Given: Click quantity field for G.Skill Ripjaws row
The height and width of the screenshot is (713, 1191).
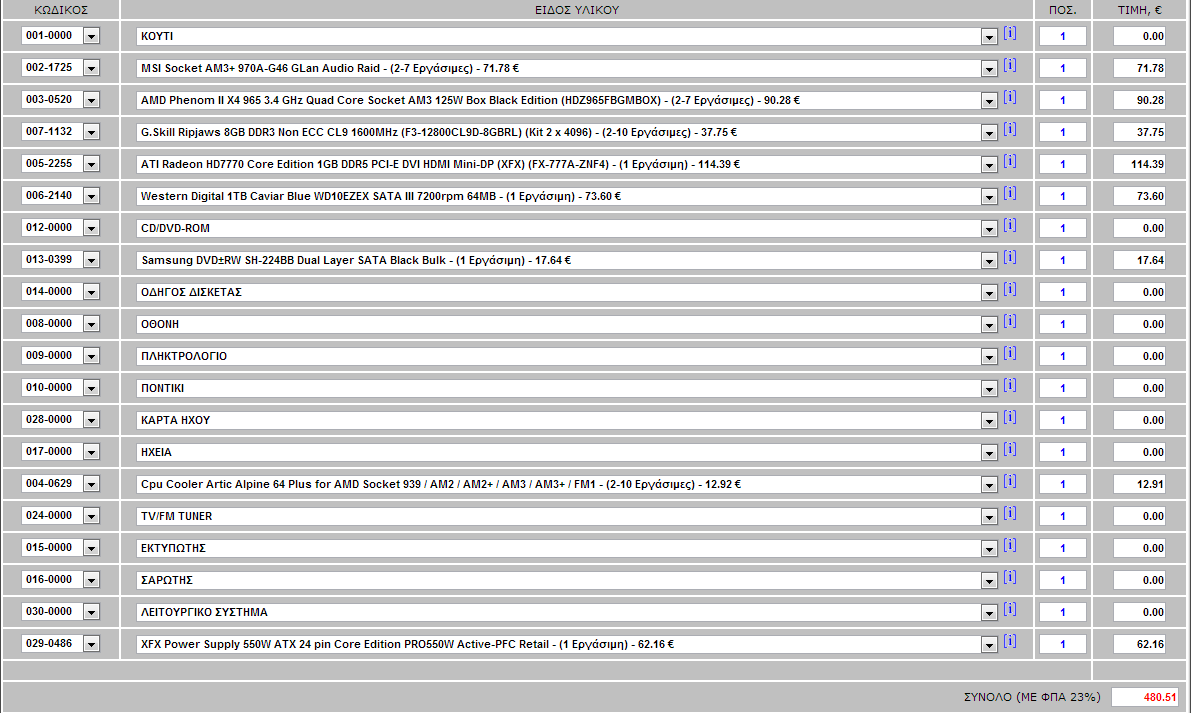Looking at the screenshot, I should pyautogui.click(x=1063, y=132).
